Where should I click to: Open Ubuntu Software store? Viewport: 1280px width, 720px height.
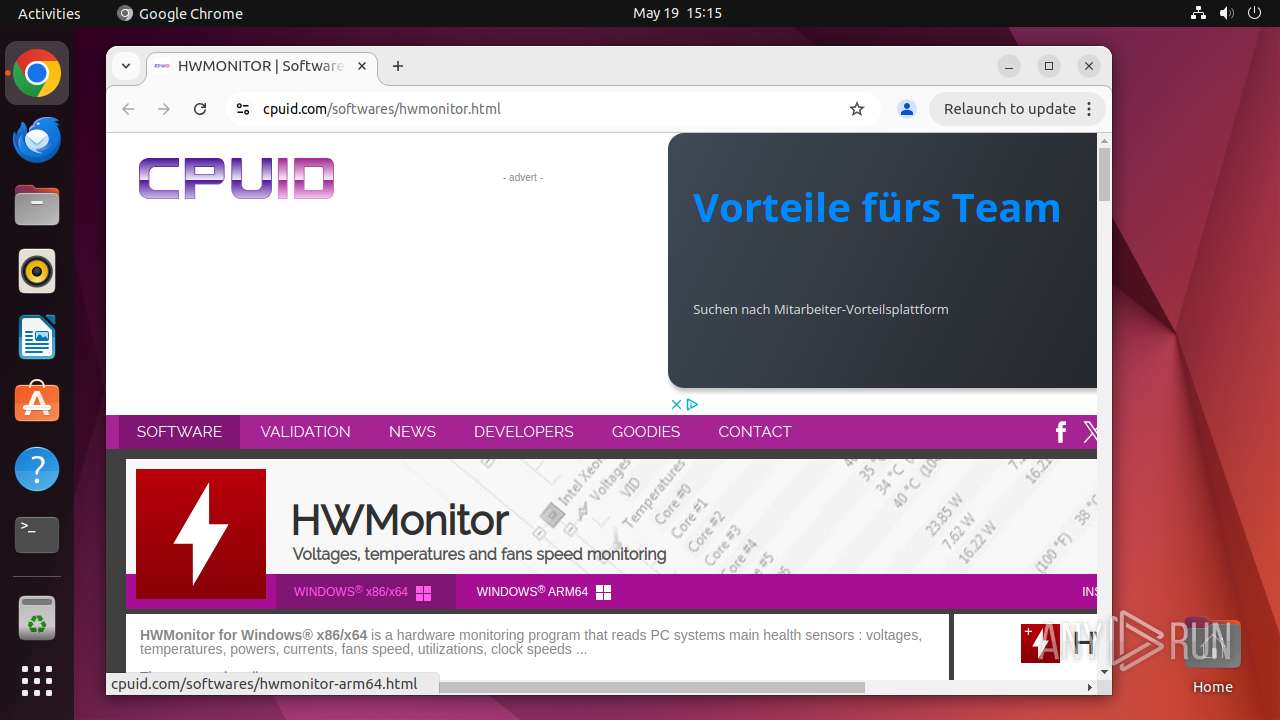point(37,403)
